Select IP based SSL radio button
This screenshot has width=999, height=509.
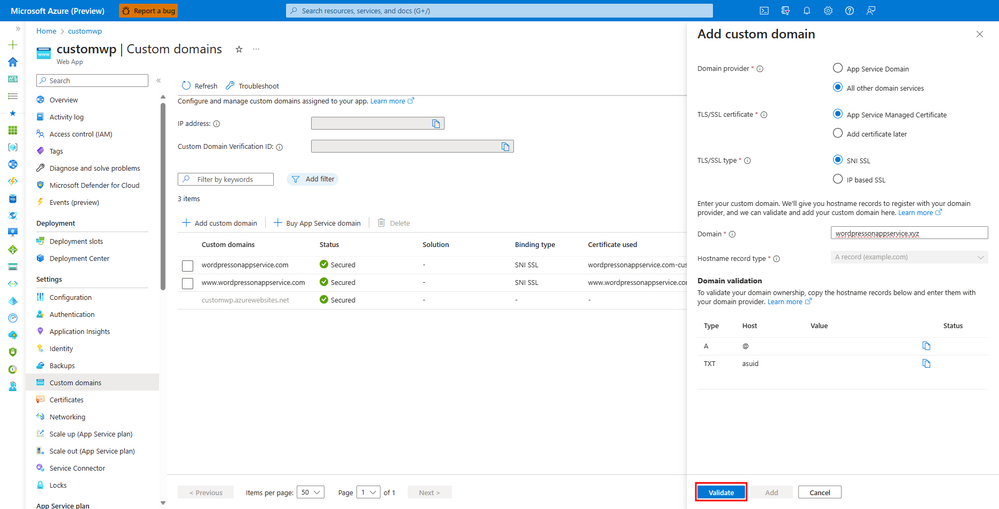tap(838, 180)
